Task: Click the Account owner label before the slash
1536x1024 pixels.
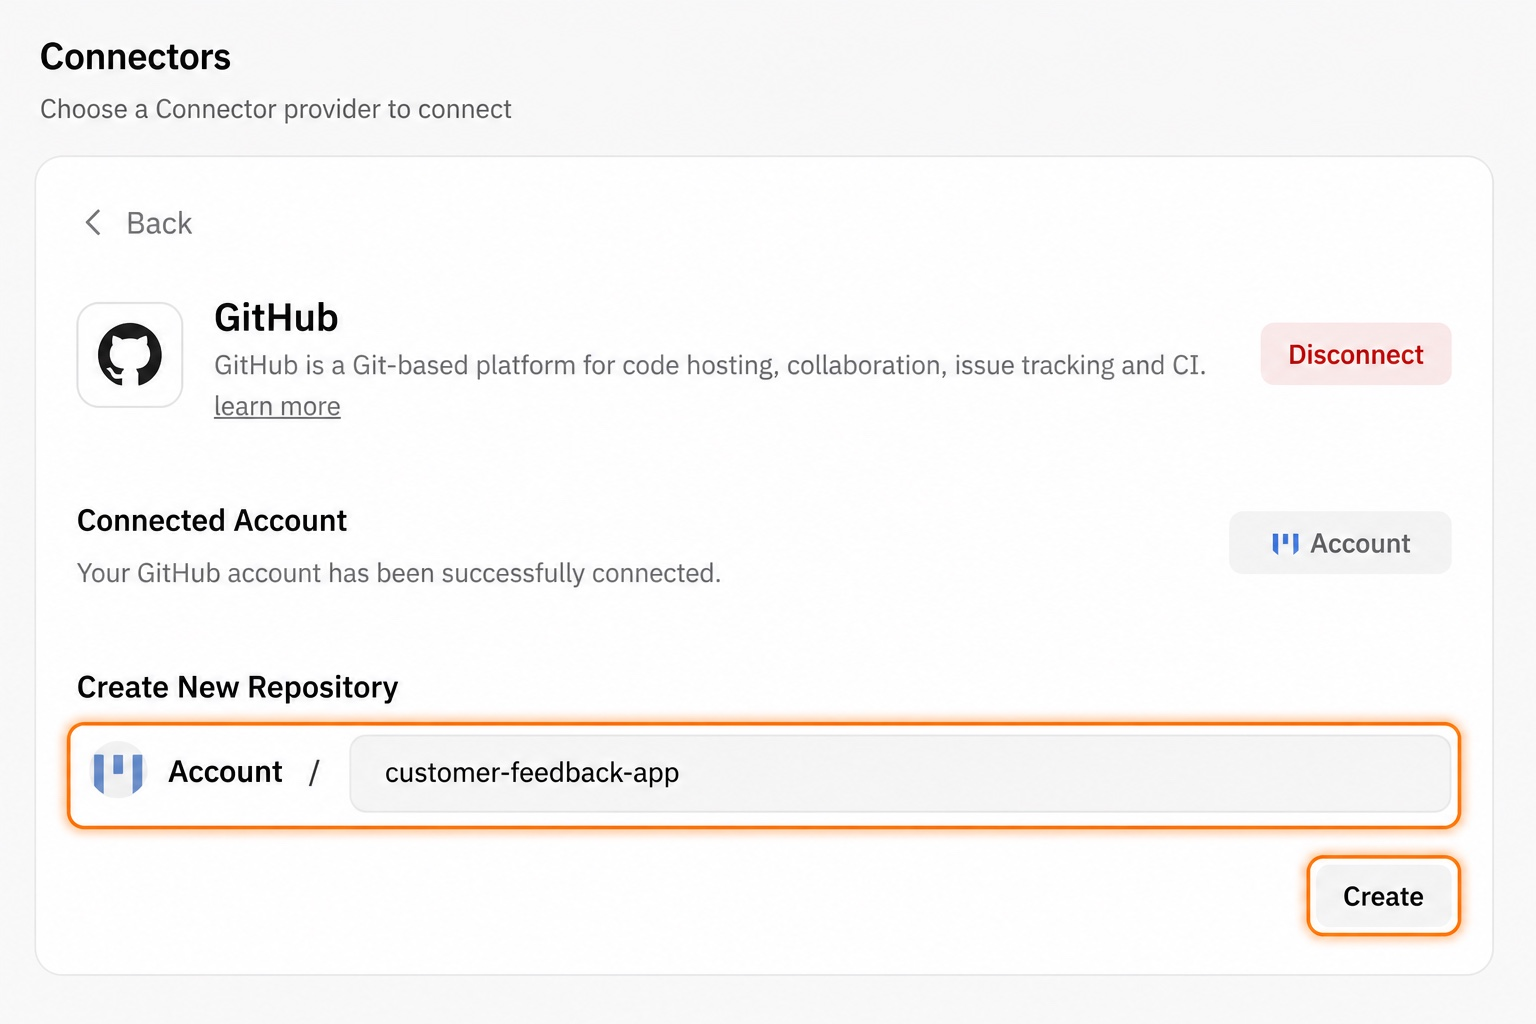Action: pos(225,772)
